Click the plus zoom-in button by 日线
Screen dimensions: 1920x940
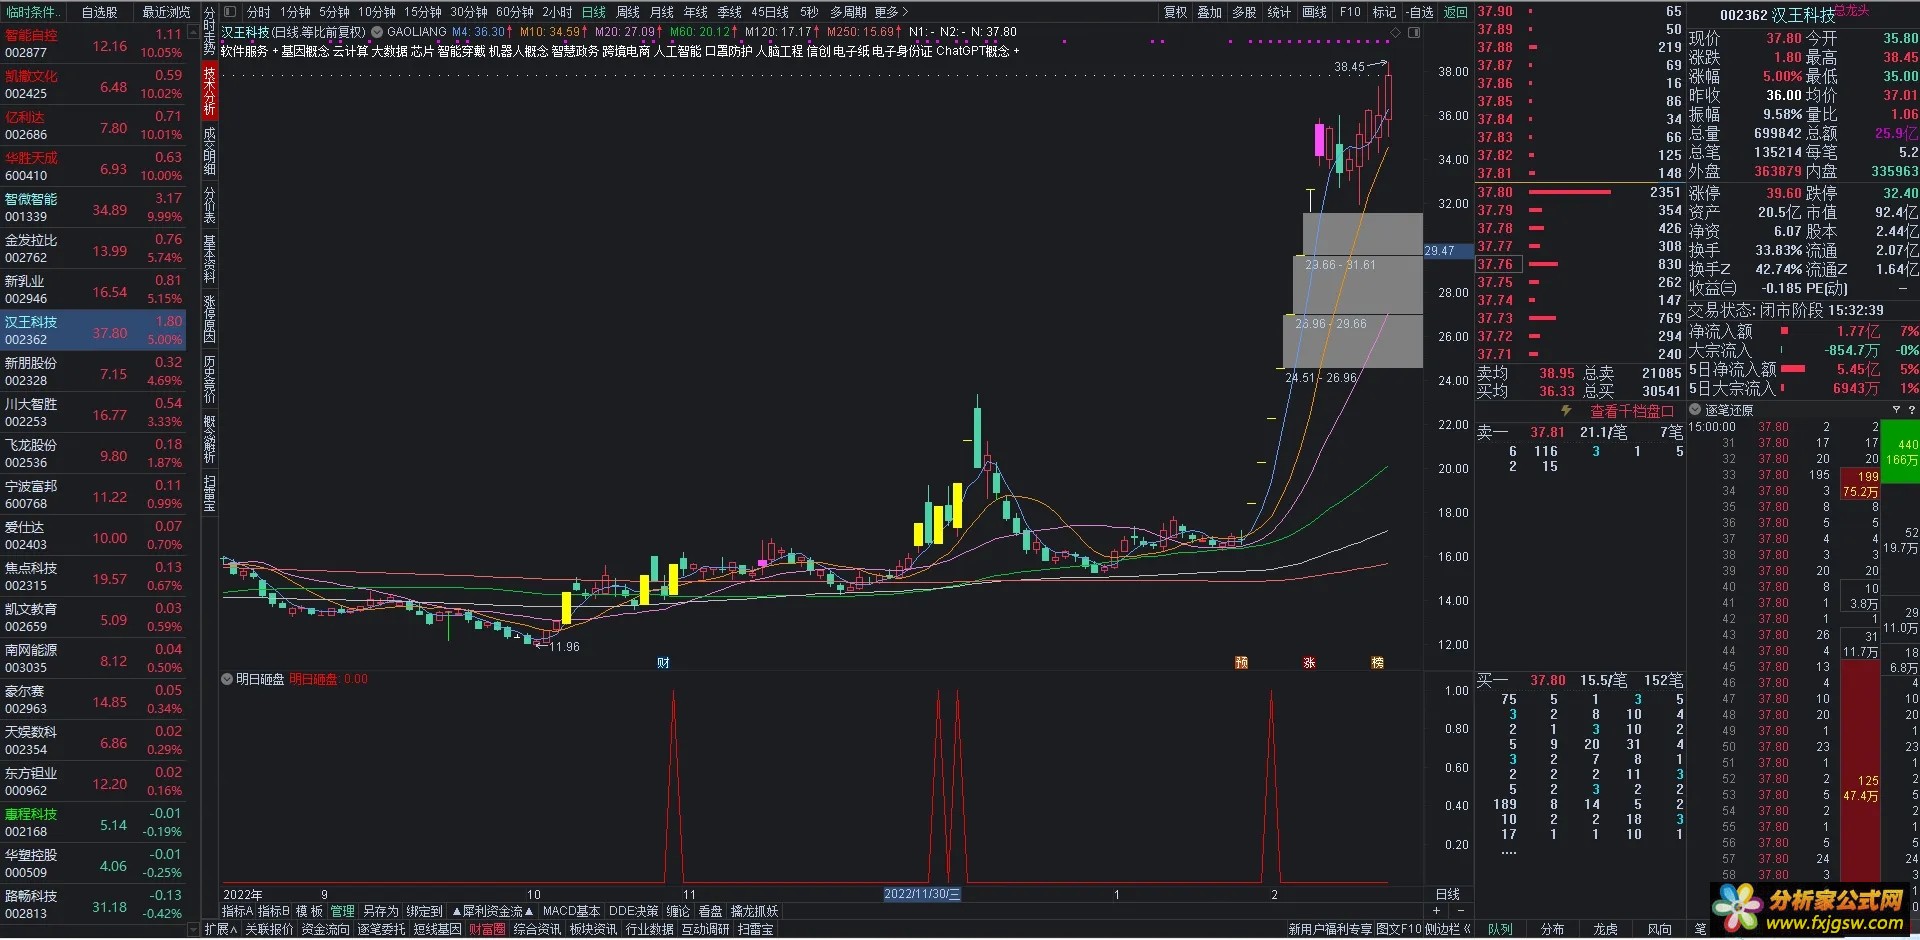[x=1437, y=911]
